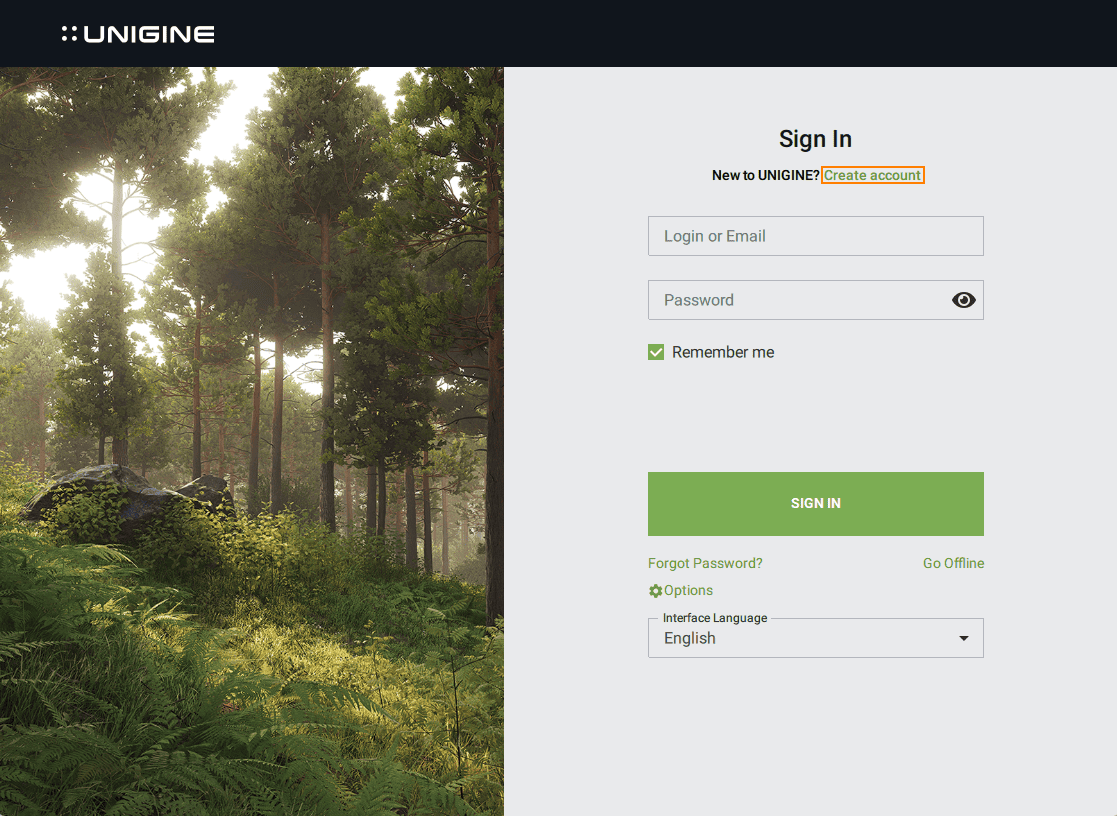Open the Interface Language dropdown
The height and width of the screenshot is (816, 1117).
pyautogui.click(x=815, y=638)
